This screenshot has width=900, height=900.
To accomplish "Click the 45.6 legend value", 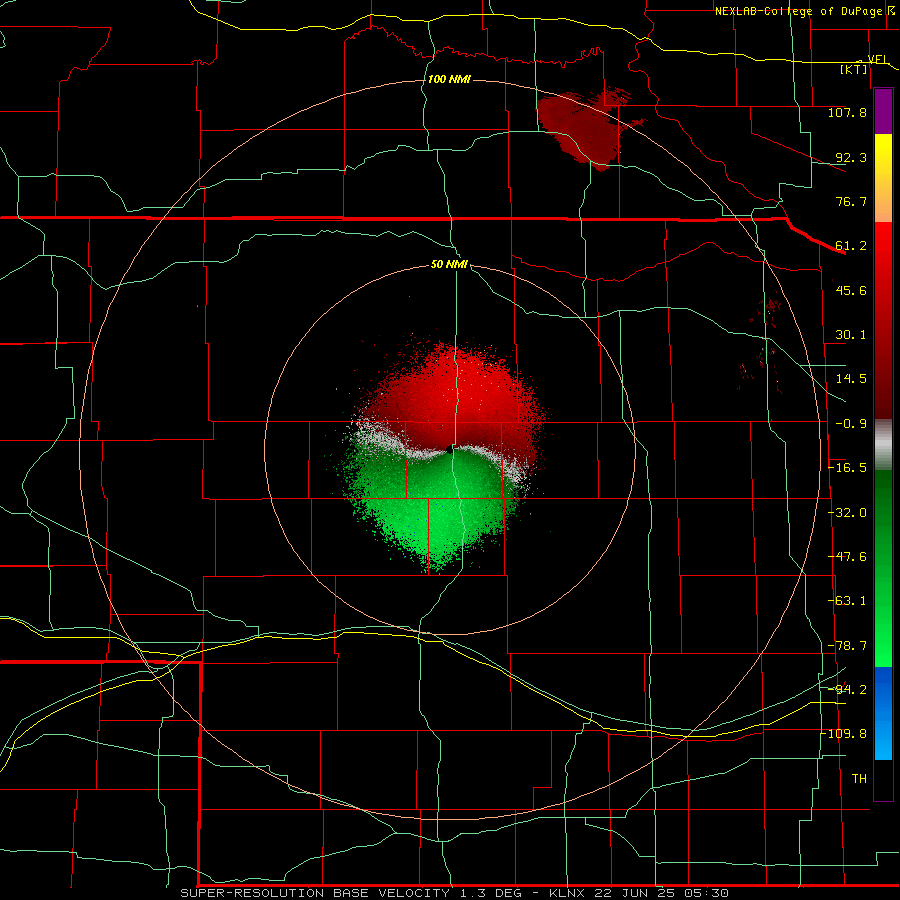I will click(x=851, y=290).
